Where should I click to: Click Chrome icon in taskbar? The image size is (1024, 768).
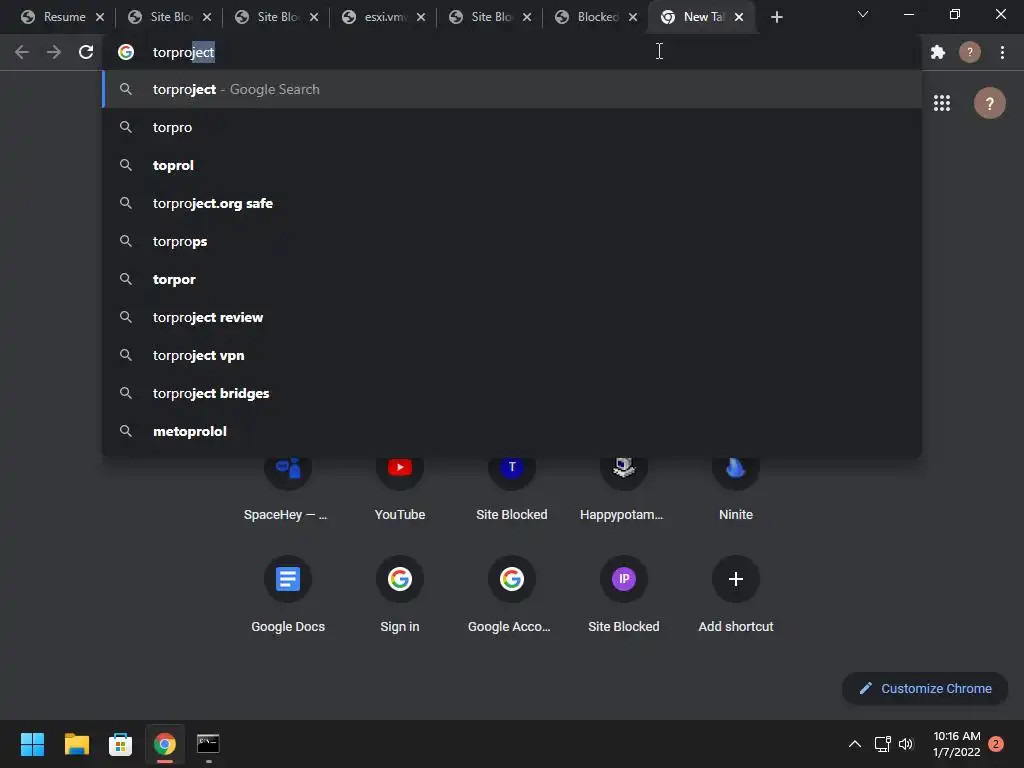click(x=165, y=744)
